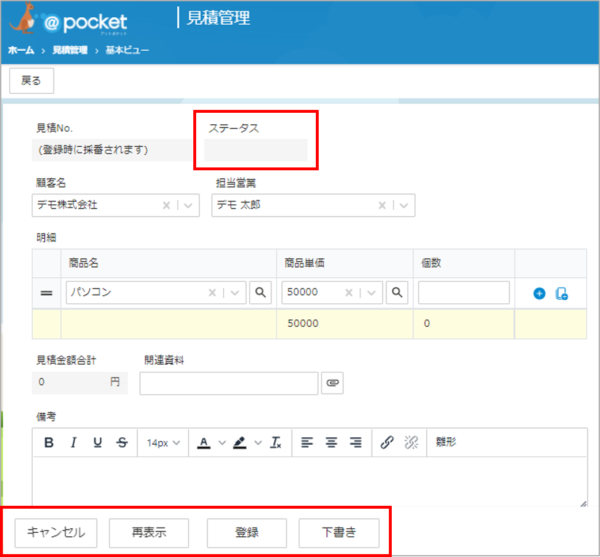Screen dimensions: 600x557
Task: Click the 個数 input field
Action: 464,293
